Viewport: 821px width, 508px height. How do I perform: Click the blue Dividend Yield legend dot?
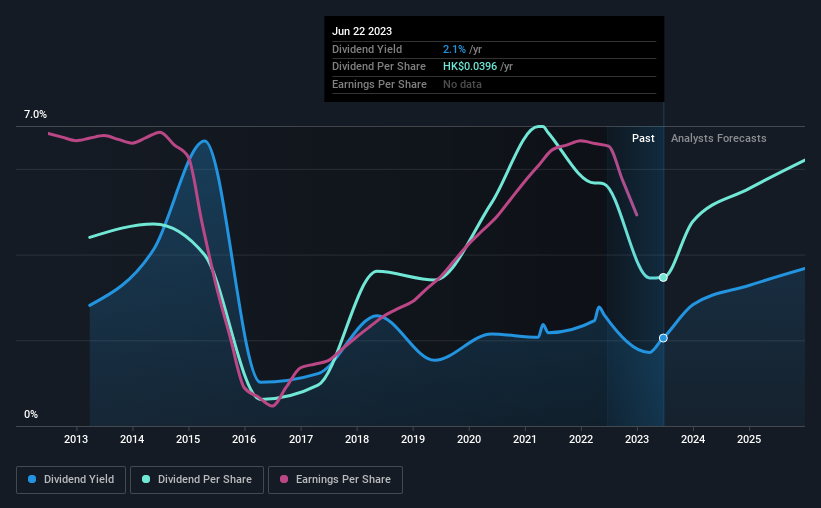click(32, 479)
